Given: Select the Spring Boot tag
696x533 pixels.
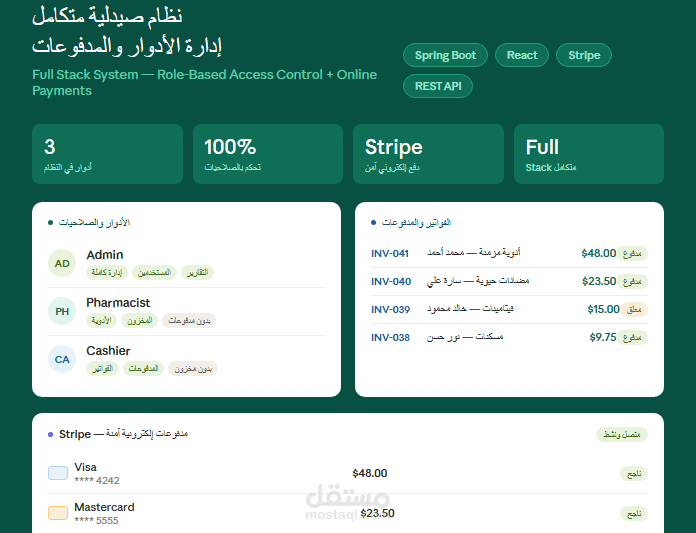Looking at the screenshot, I should point(445,55).
